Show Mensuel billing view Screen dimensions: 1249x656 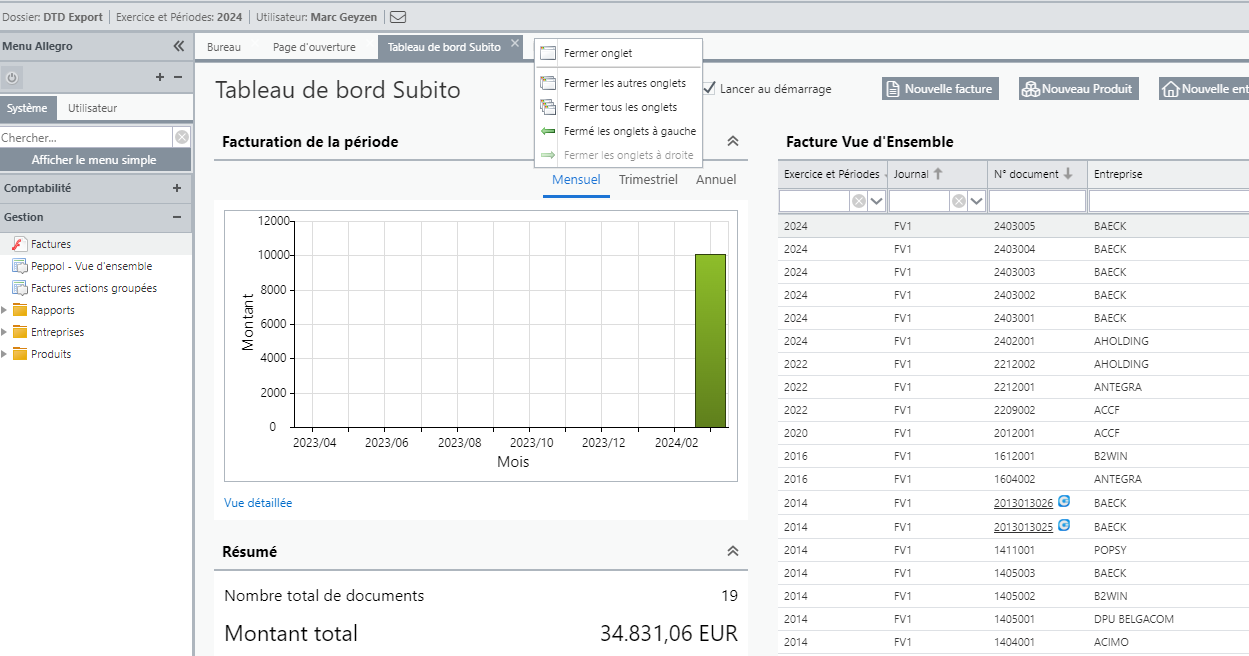point(576,180)
